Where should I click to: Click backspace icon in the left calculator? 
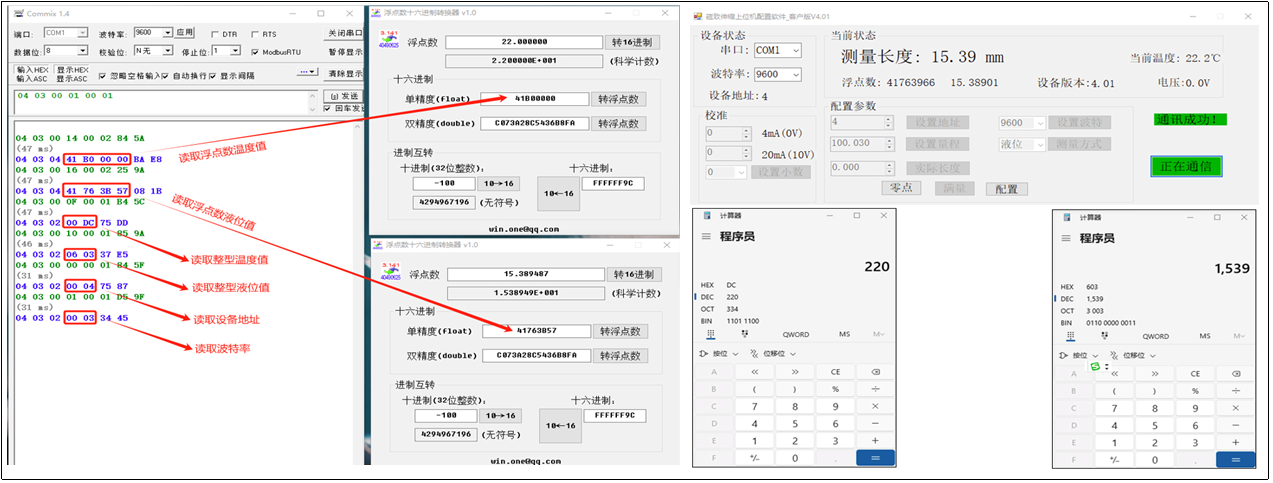click(875, 373)
